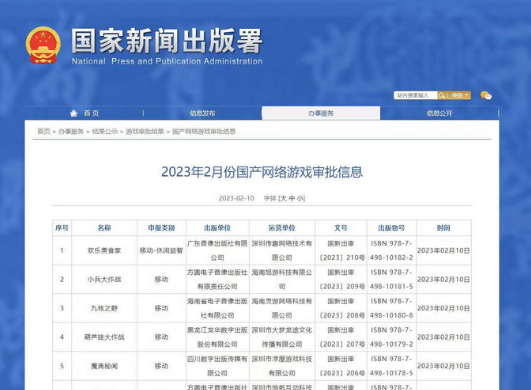Click the date cell in 九牧之野 row
The image size is (531, 390).
coord(443,308)
